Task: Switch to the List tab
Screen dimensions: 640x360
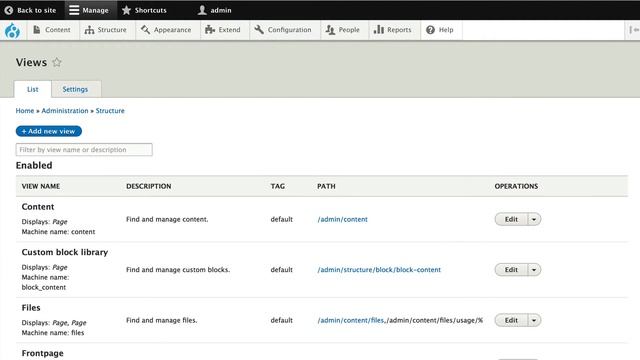Action: tap(33, 89)
